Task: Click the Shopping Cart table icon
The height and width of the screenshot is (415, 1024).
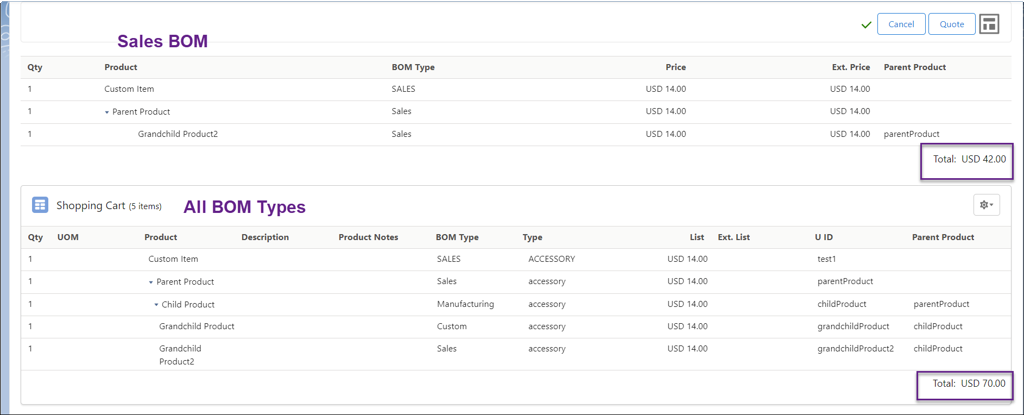Action: [40, 205]
